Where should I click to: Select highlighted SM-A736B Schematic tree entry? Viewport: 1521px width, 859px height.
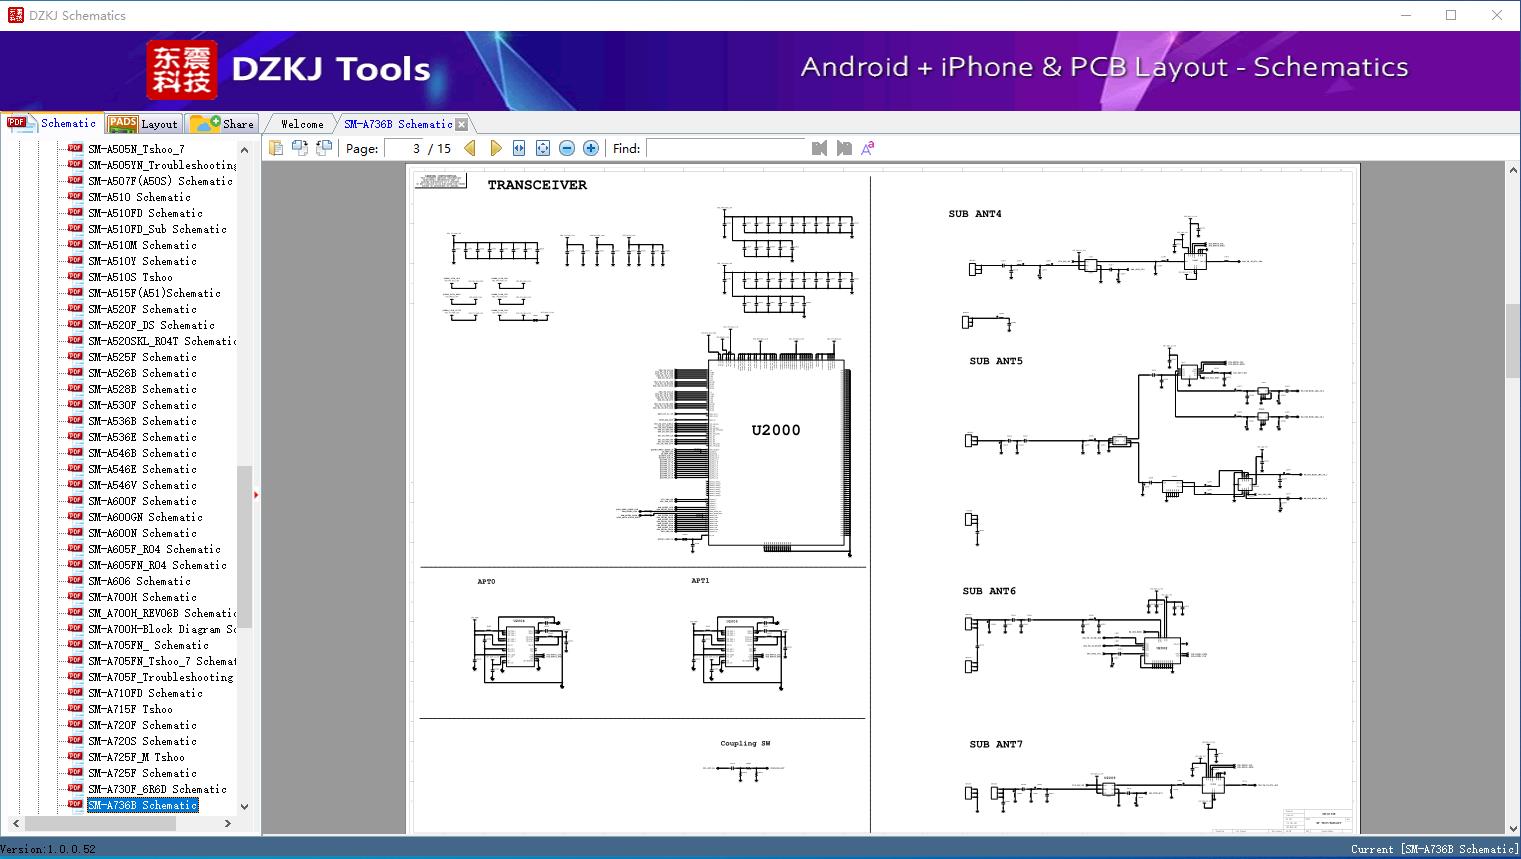tap(142, 805)
